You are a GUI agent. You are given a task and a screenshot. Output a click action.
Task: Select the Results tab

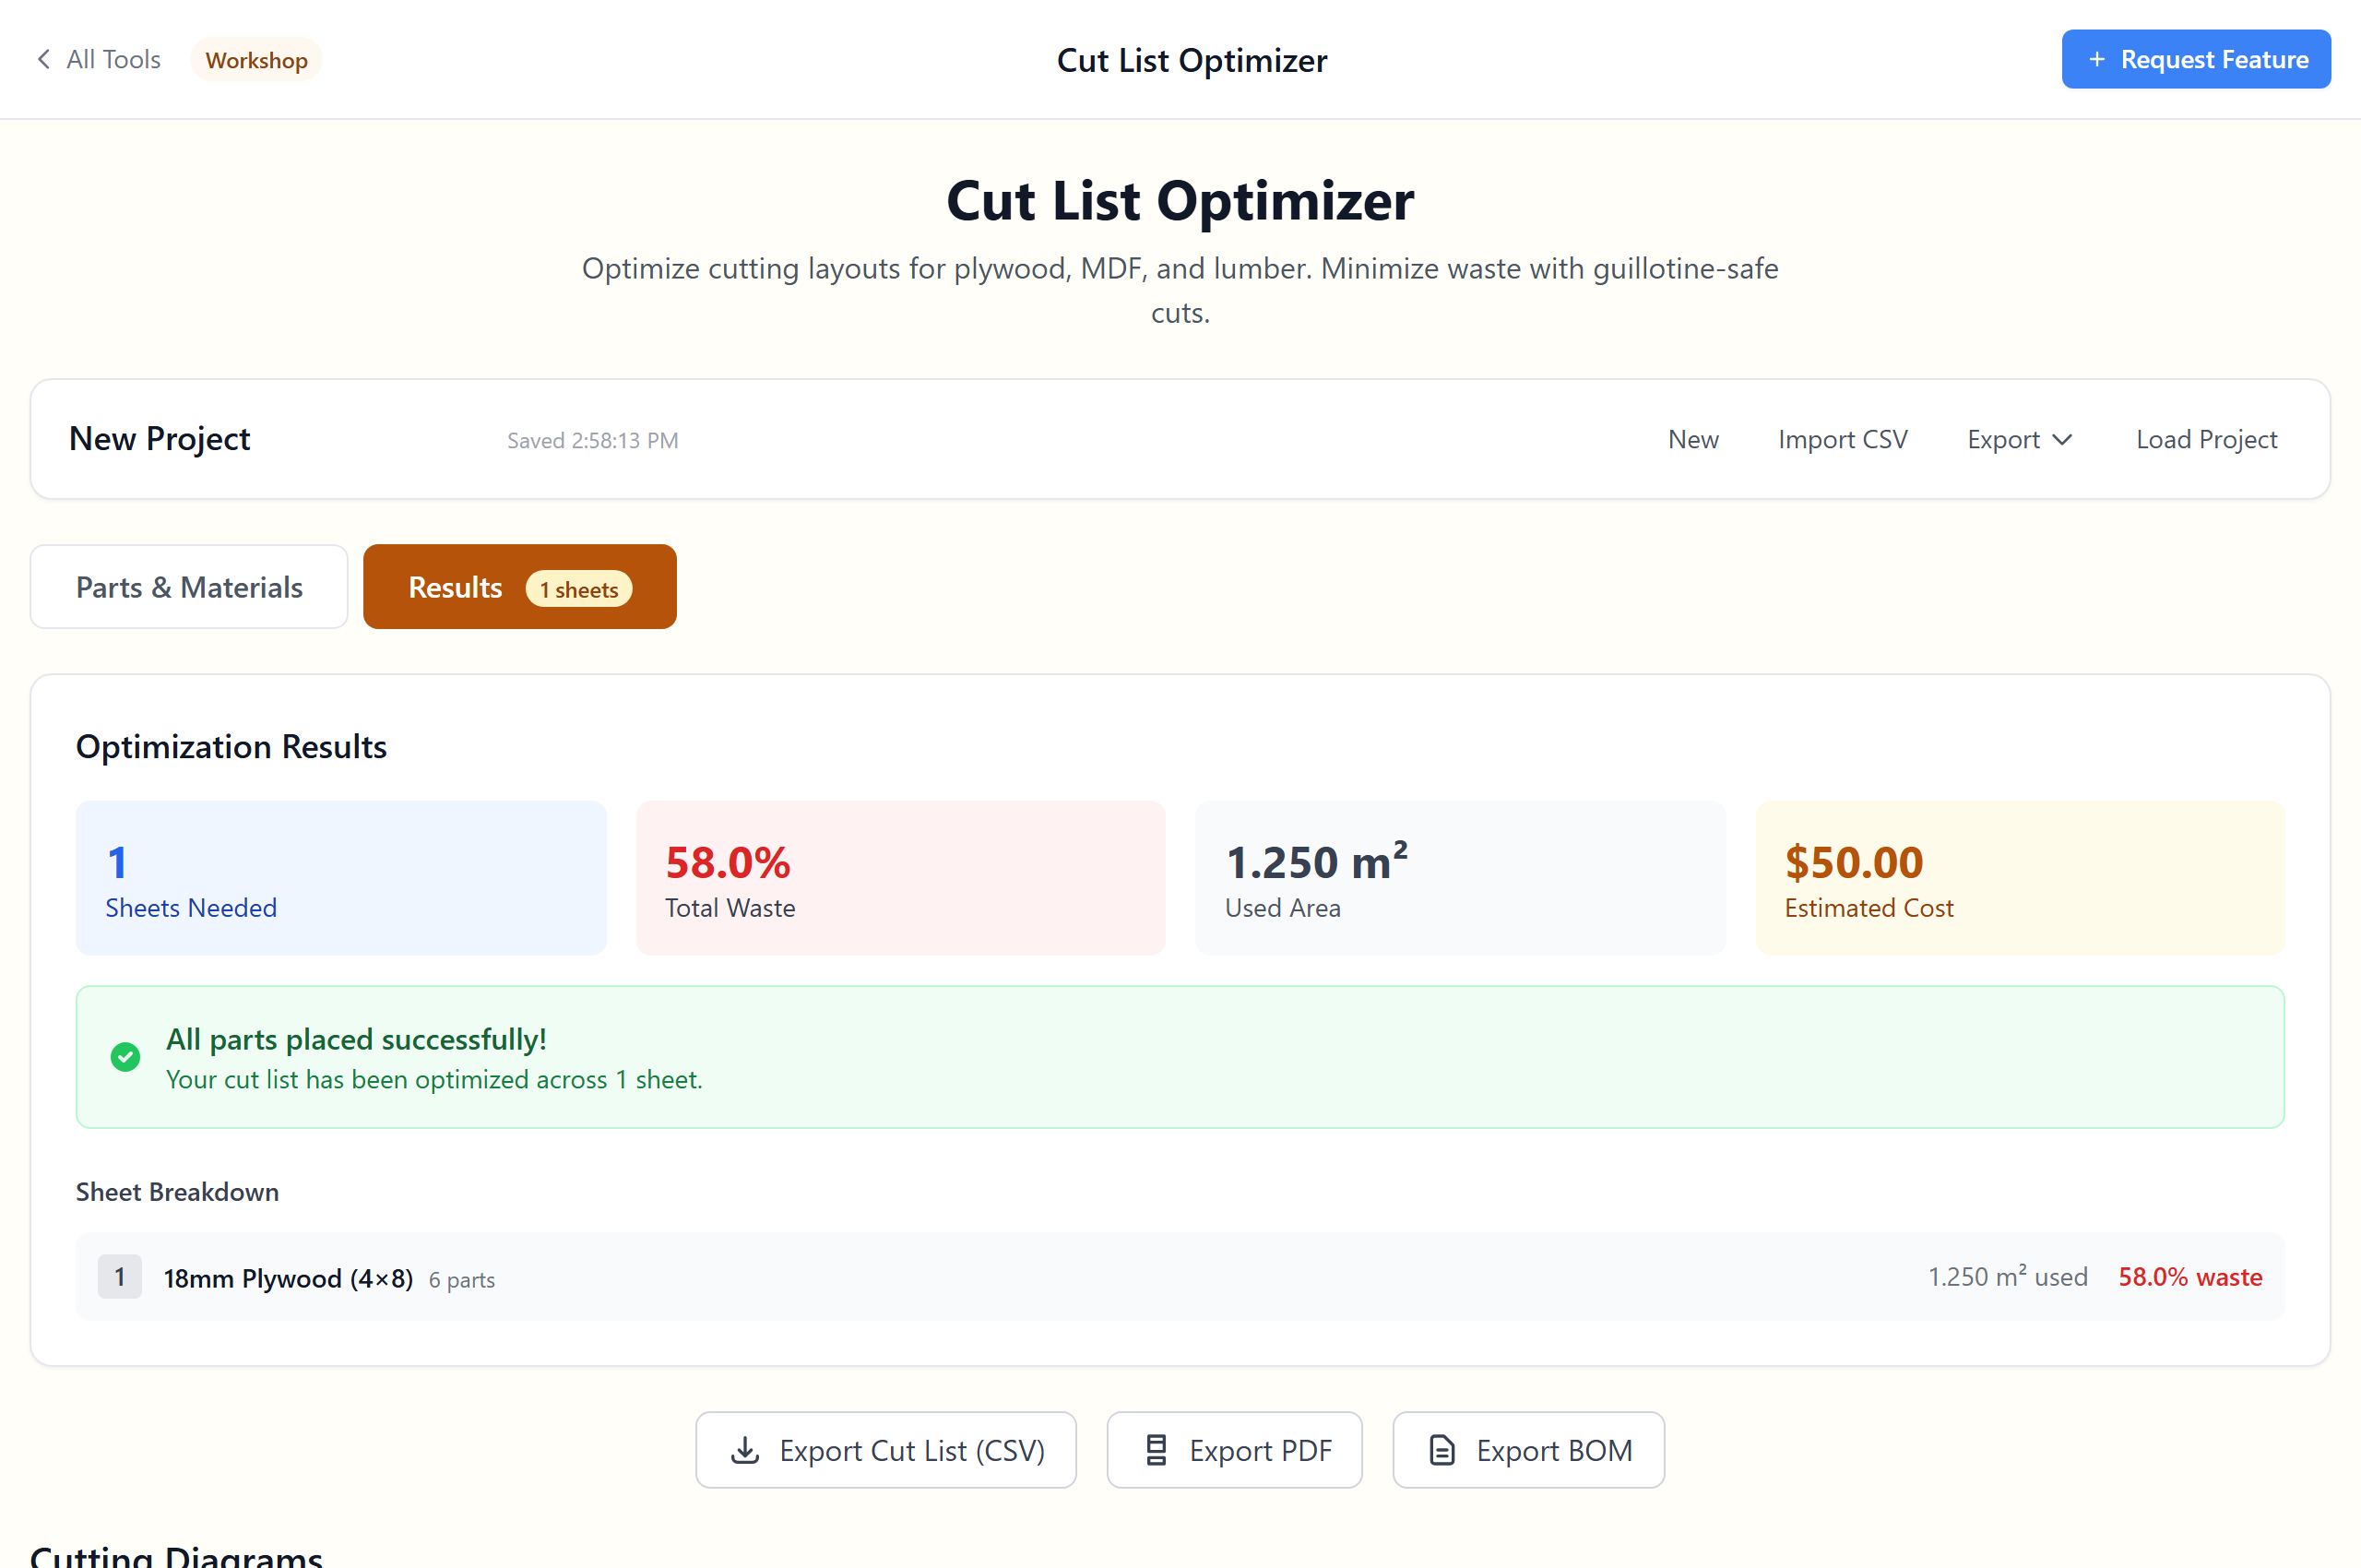point(455,587)
